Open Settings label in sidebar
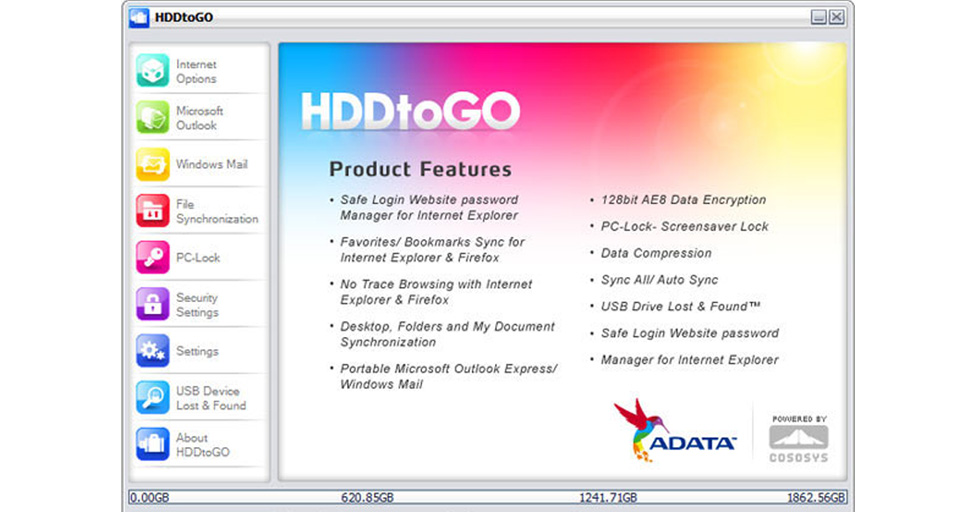 (197, 351)
